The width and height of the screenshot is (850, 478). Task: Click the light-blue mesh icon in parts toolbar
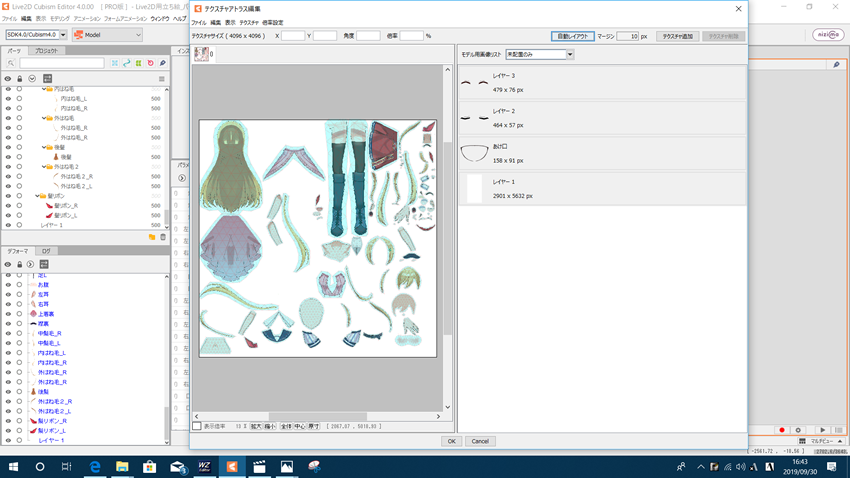(x=115, y=63)
